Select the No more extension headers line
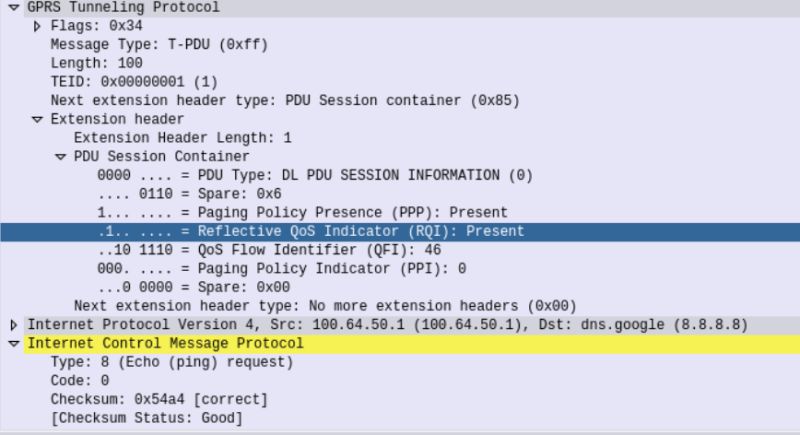 pos(325,306)
